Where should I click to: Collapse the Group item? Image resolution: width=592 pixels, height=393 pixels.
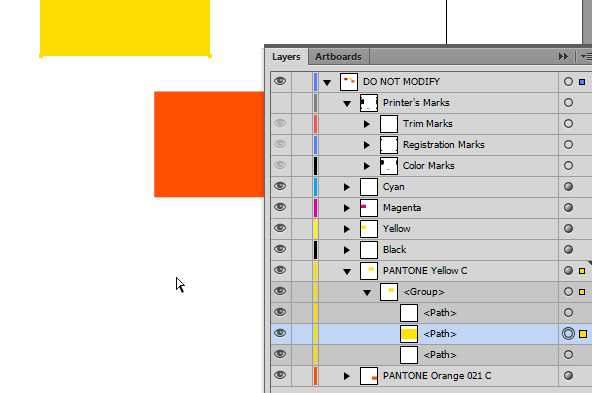coord(367,293)
